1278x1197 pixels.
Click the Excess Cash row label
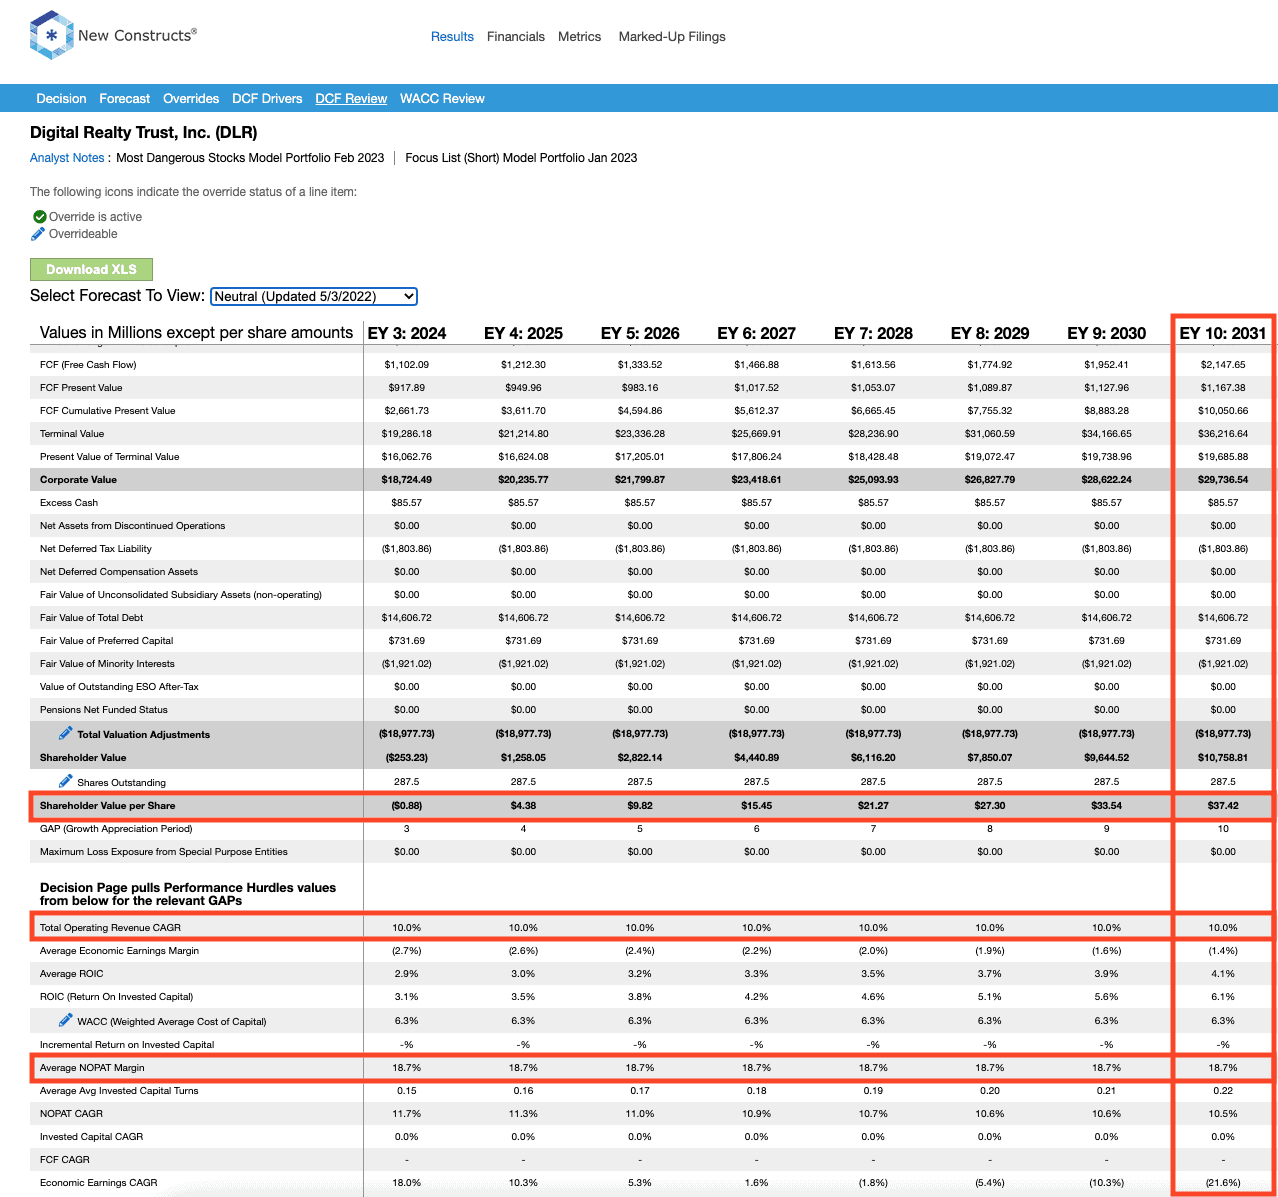(69, 503)
